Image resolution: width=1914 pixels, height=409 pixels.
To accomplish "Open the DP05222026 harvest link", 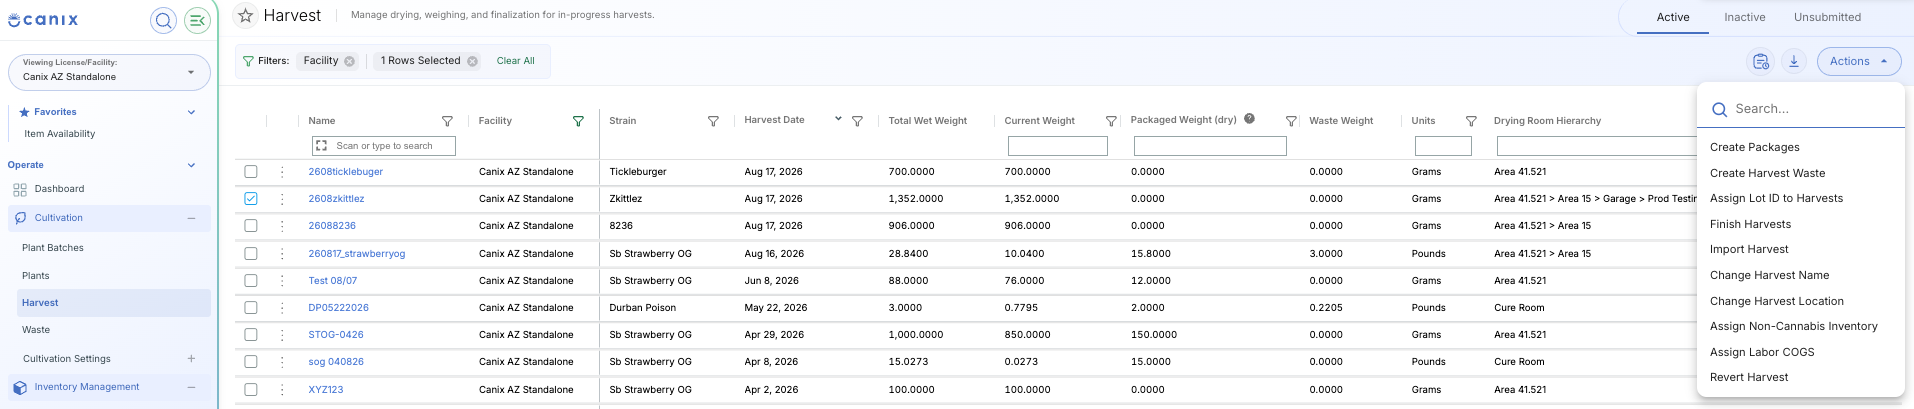I will tap(338, 308).
